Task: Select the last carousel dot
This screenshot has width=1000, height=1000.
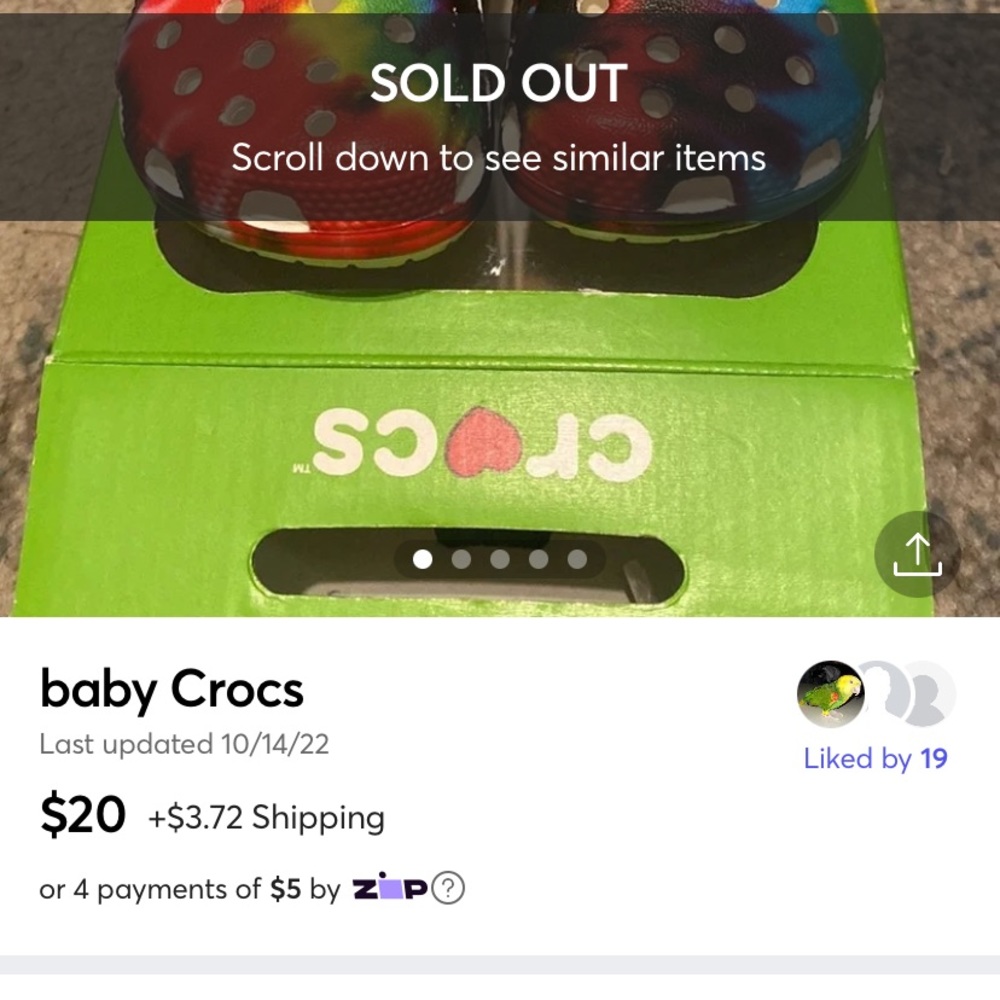Action: coord(577,559)
